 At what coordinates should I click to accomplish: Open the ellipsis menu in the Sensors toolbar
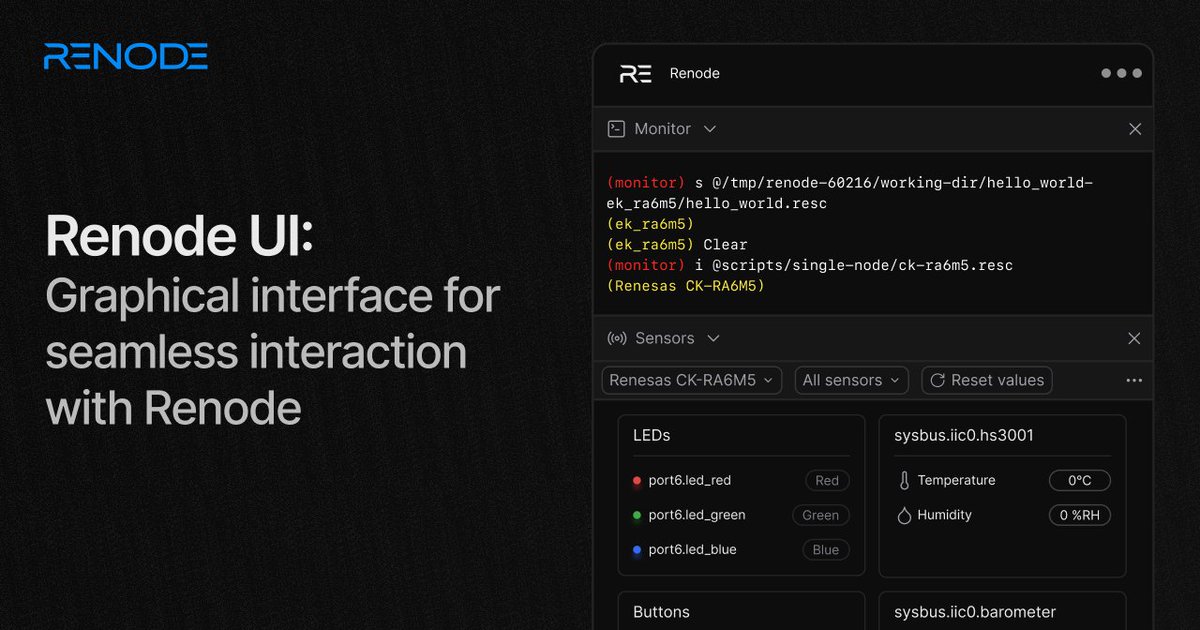coord(1134,380)
